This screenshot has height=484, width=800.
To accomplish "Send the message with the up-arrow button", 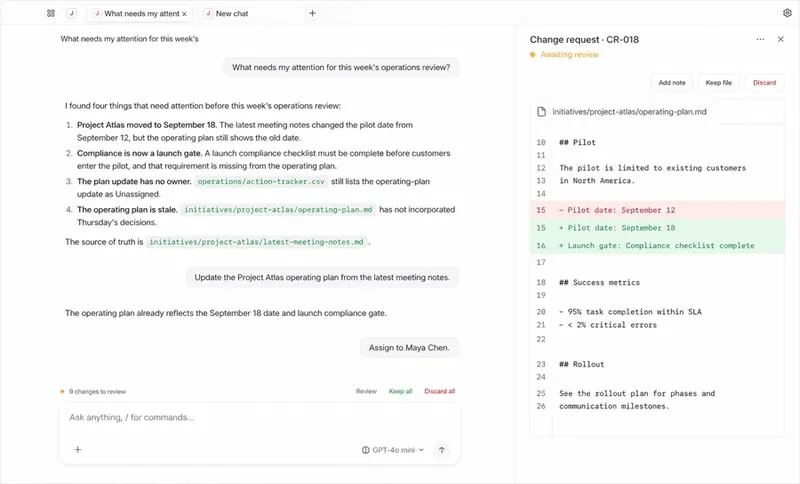I will pyautogui.click(x=442, y=450).
